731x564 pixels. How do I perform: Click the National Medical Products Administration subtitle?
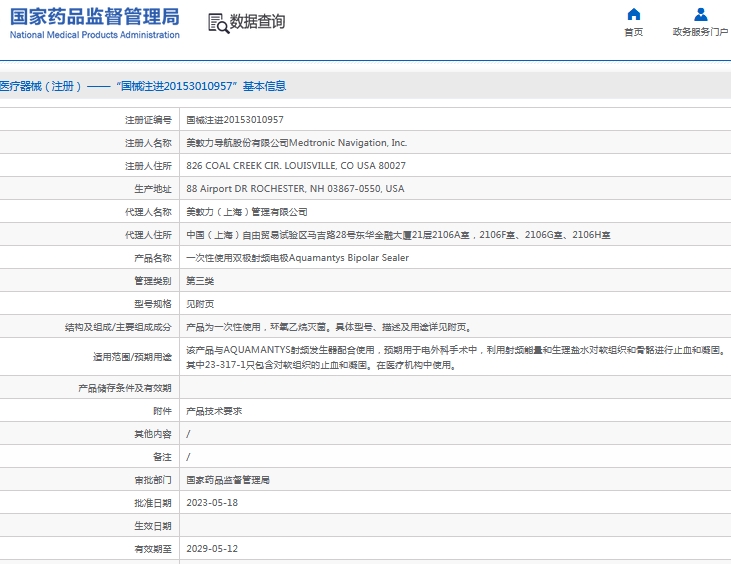(x=95, y=35)
